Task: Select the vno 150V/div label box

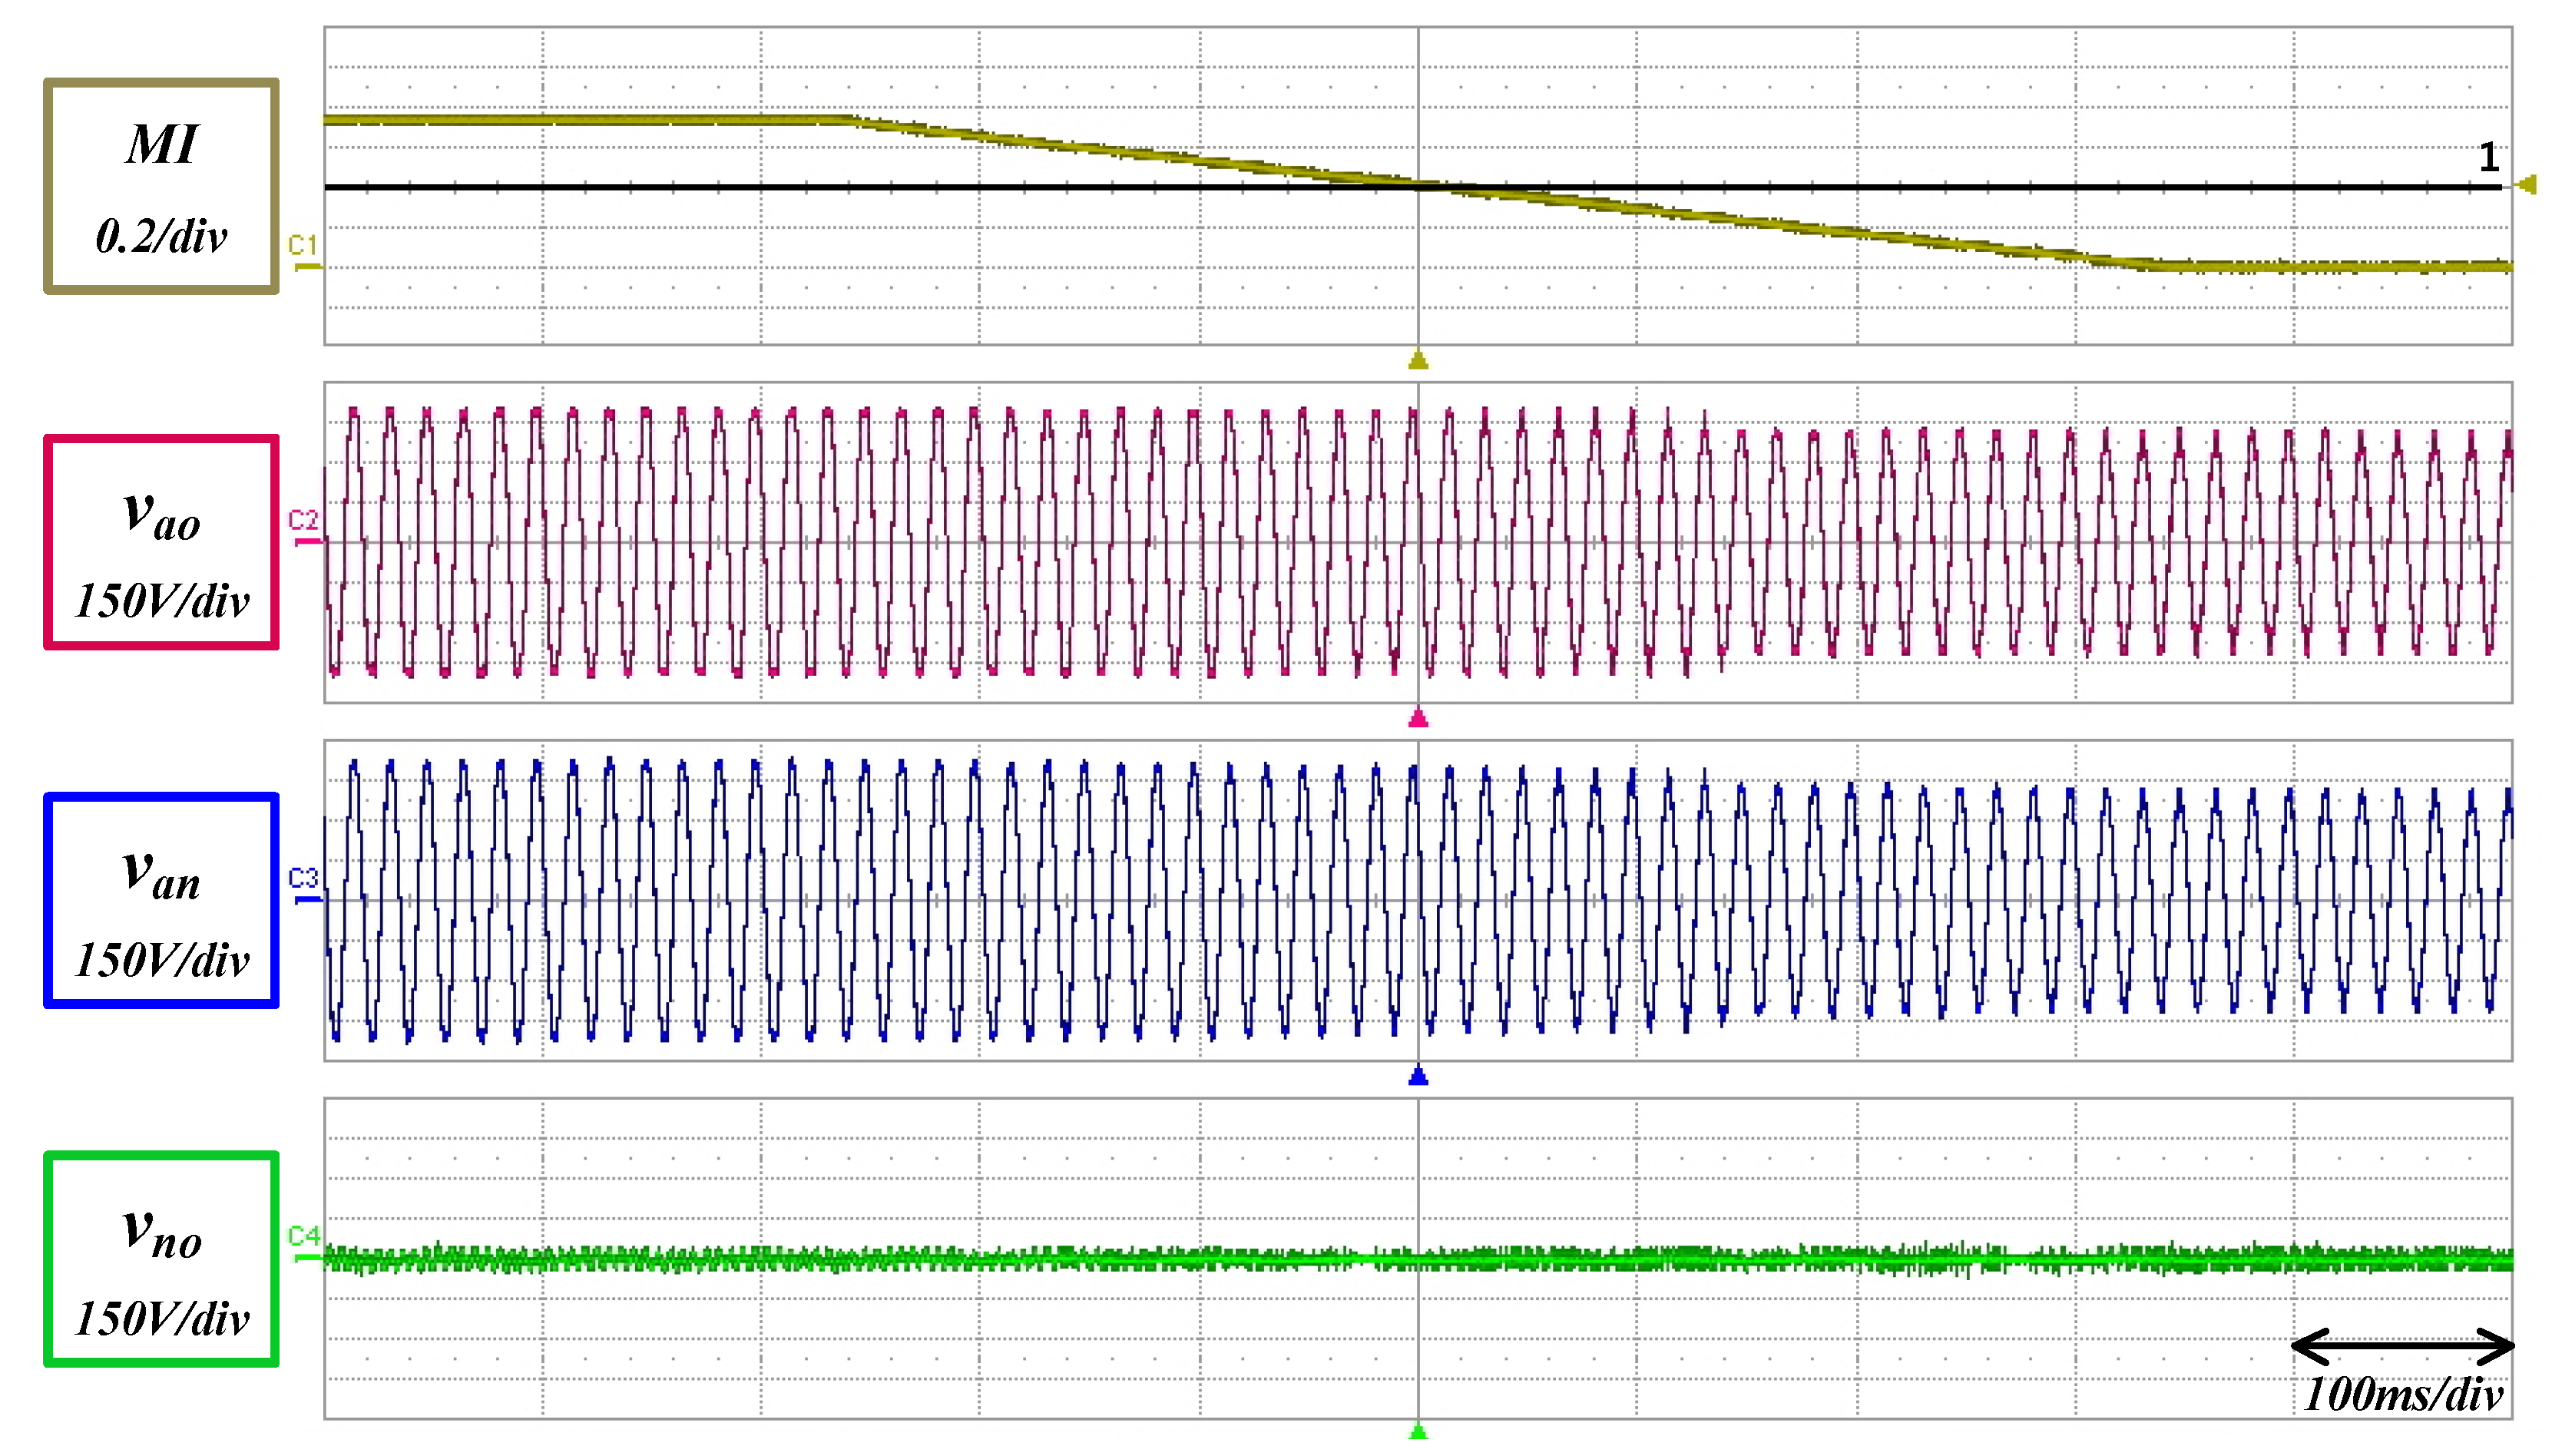Action: (161, 1258)
